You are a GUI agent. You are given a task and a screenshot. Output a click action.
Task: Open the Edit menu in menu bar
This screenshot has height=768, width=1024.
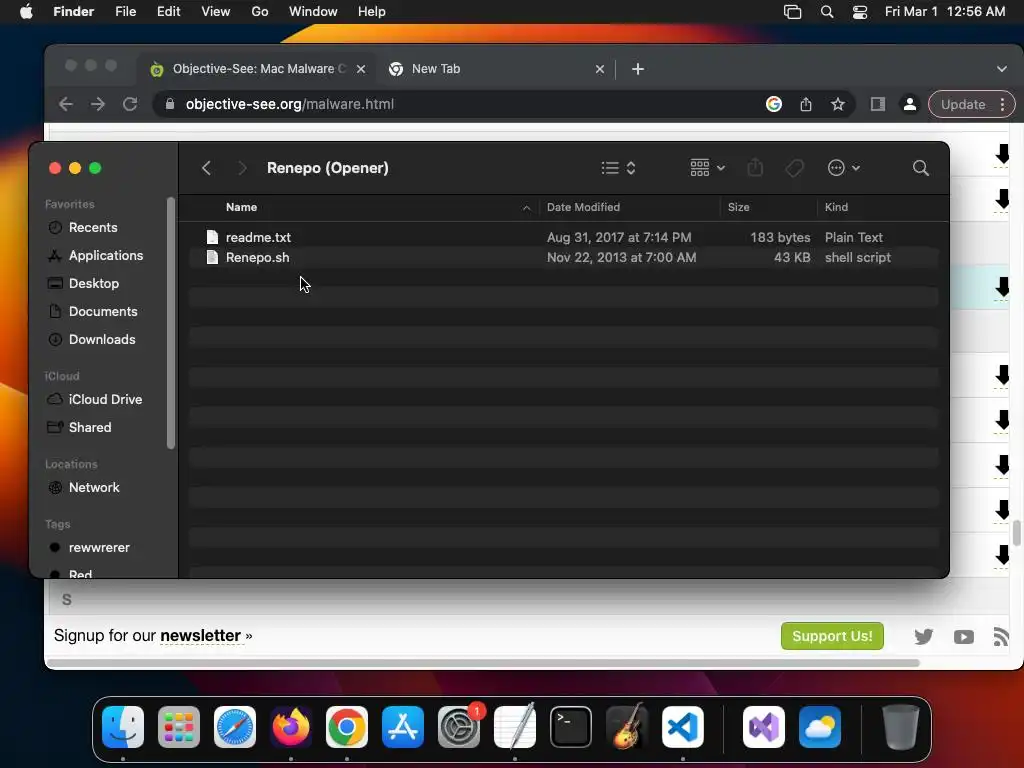(x=168, y=12)
